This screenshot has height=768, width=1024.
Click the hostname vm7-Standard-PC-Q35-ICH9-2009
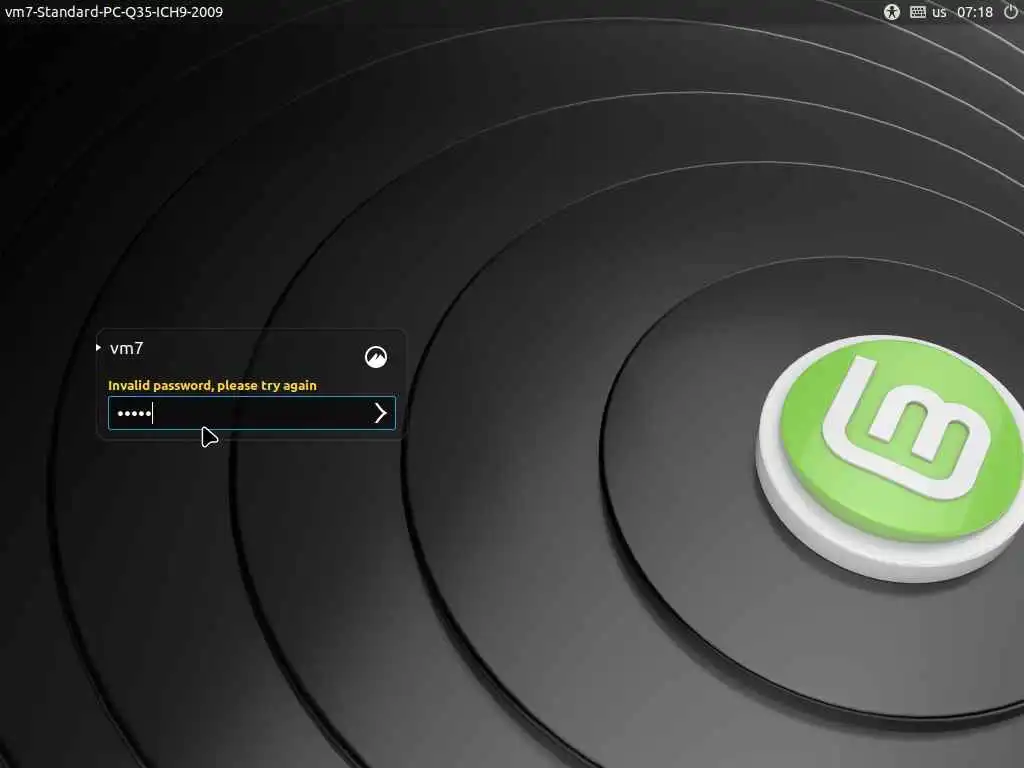[114, 12]
